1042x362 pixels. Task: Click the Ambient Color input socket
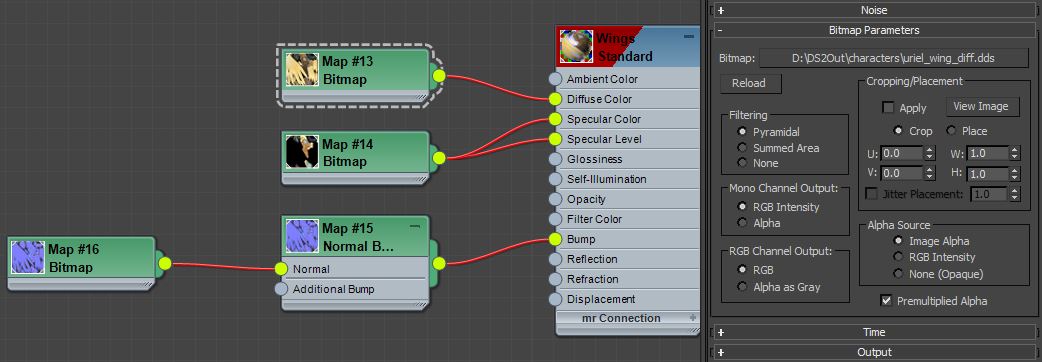(x=556, y=79)
